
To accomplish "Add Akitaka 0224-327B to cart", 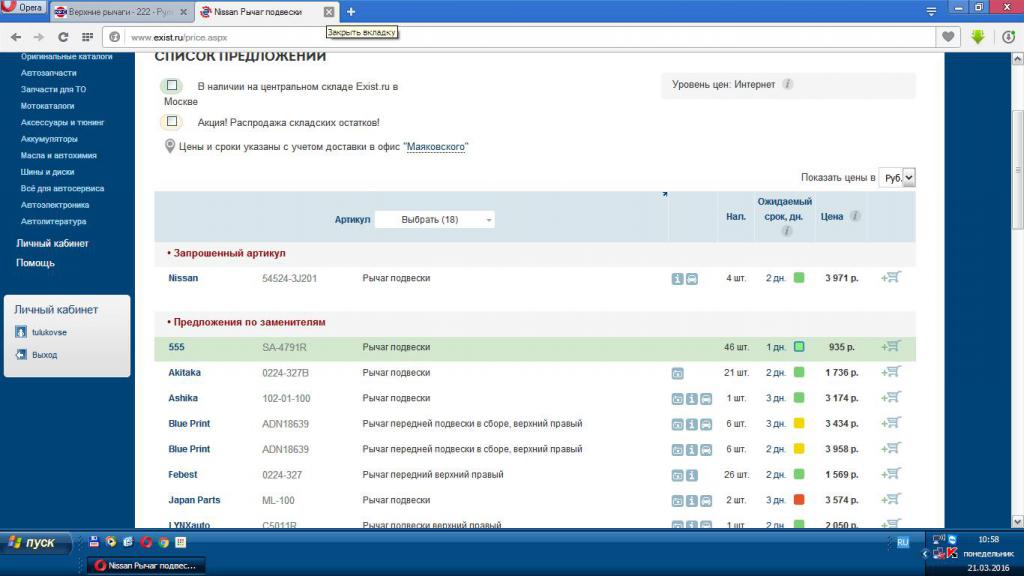I will (x=891, y=372).
